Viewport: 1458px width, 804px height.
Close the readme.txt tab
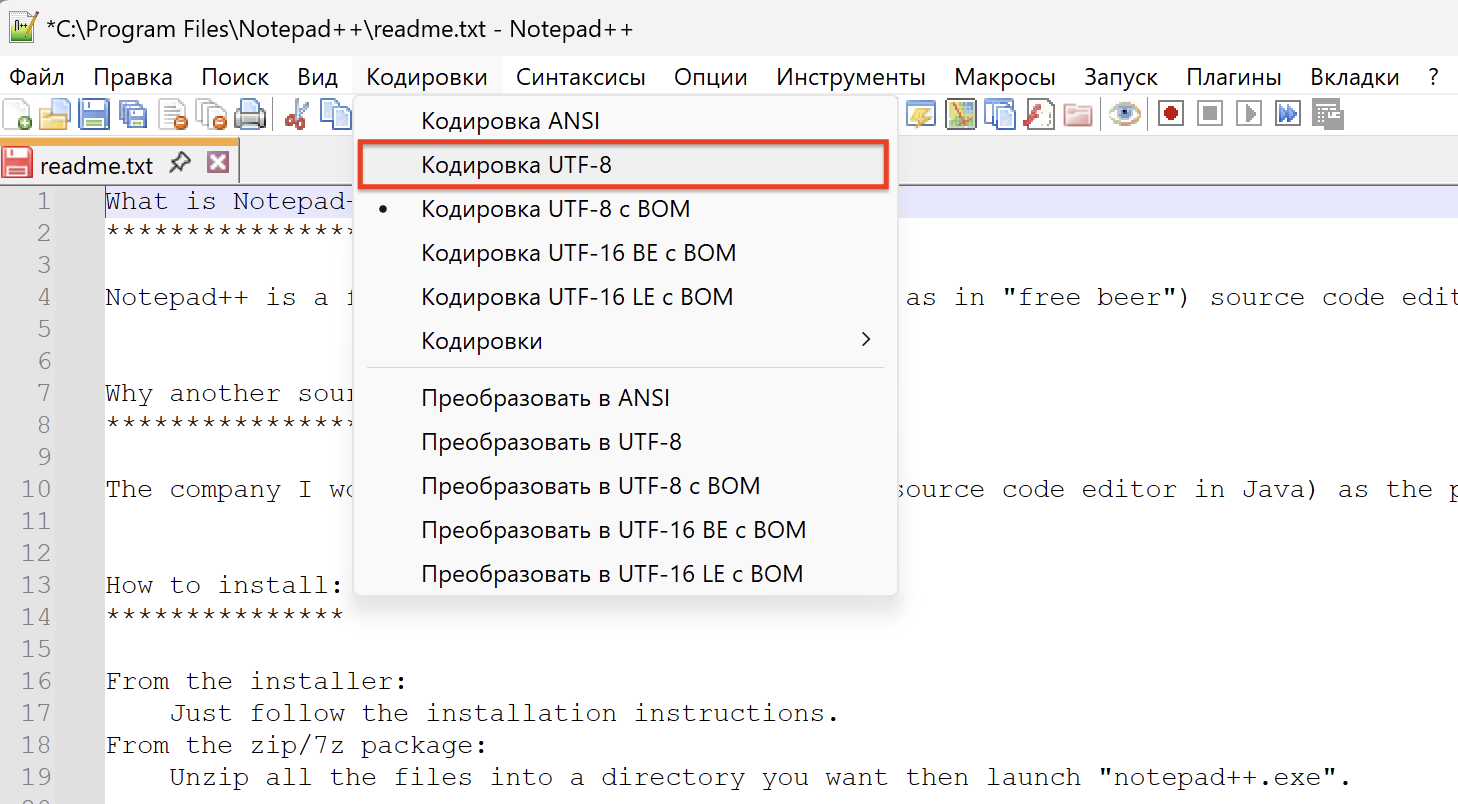[218, 162]
